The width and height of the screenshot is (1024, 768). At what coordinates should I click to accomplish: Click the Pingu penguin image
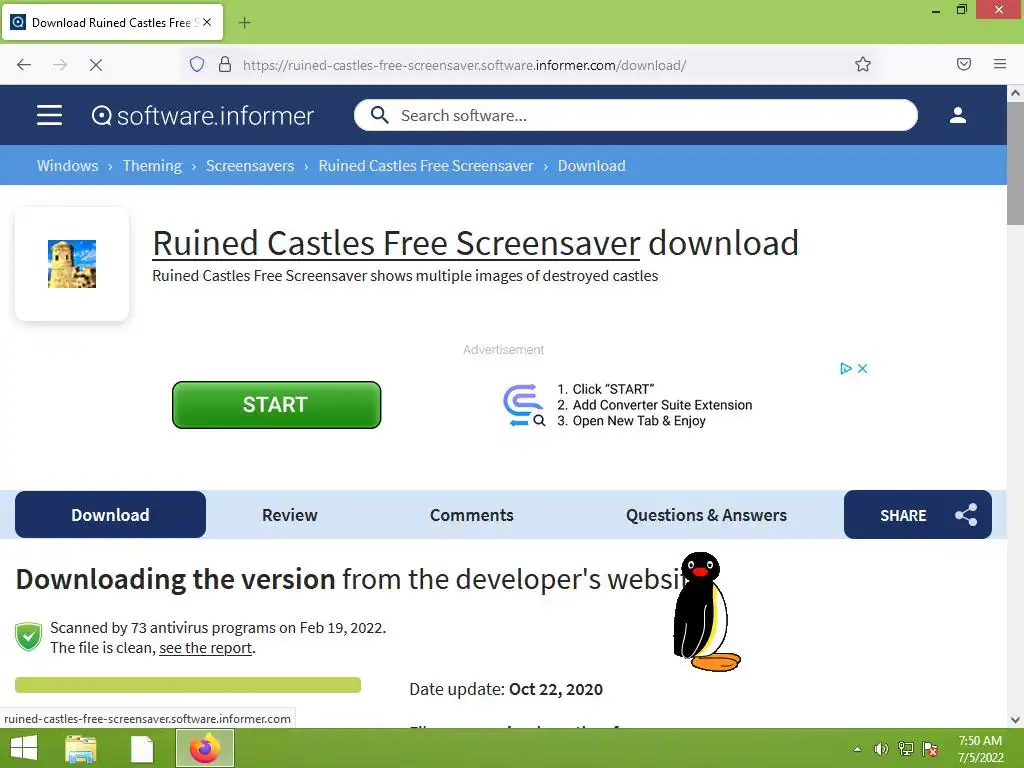click(x=705, y=612)
